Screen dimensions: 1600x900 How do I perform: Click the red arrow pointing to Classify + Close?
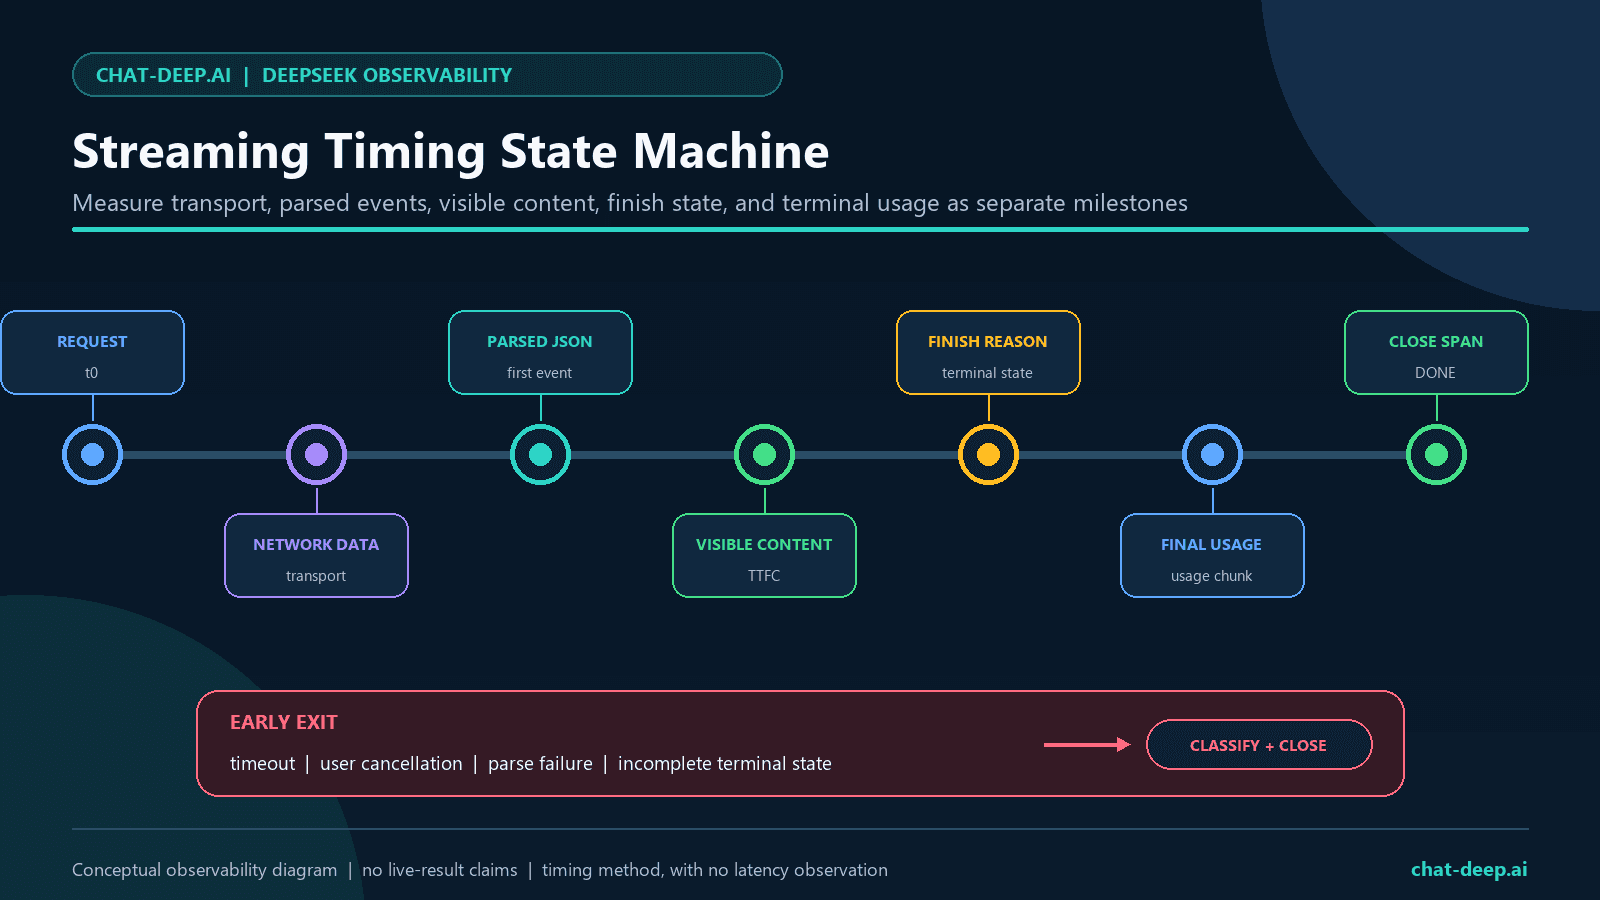click(1087, 744)
